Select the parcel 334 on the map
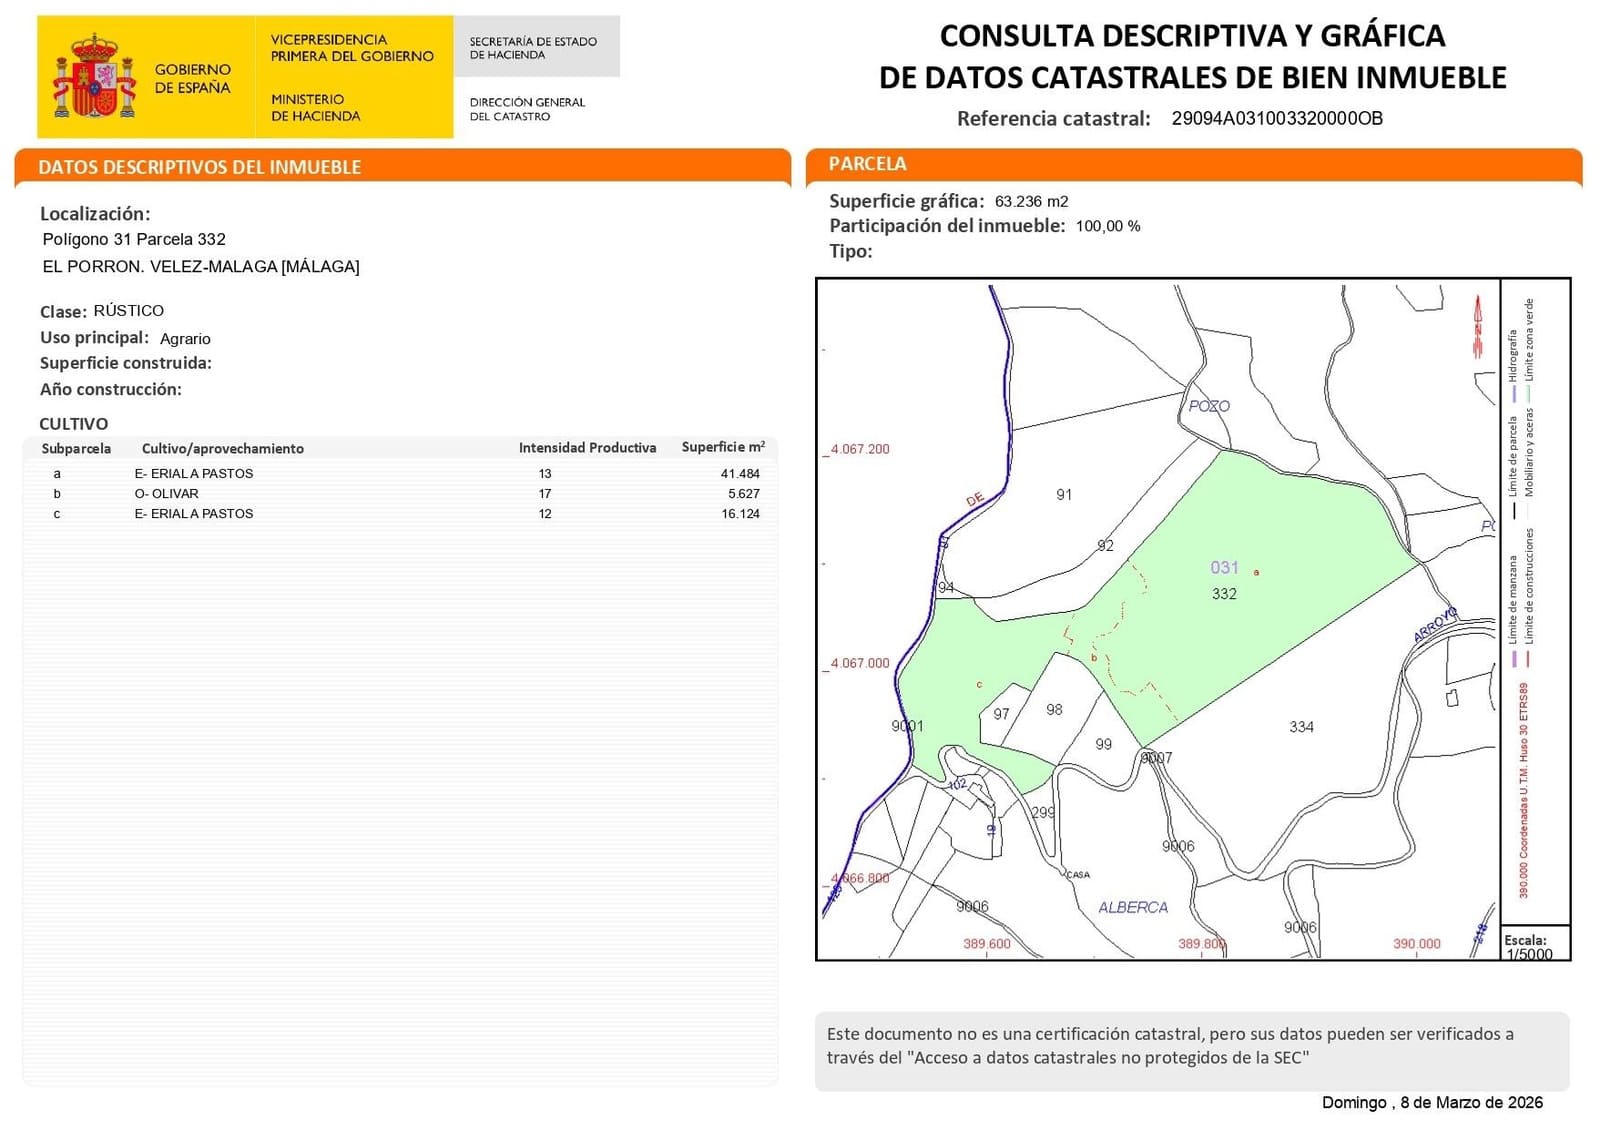The height and width of the screenshot is (1130, 1600). [1300, 727]
